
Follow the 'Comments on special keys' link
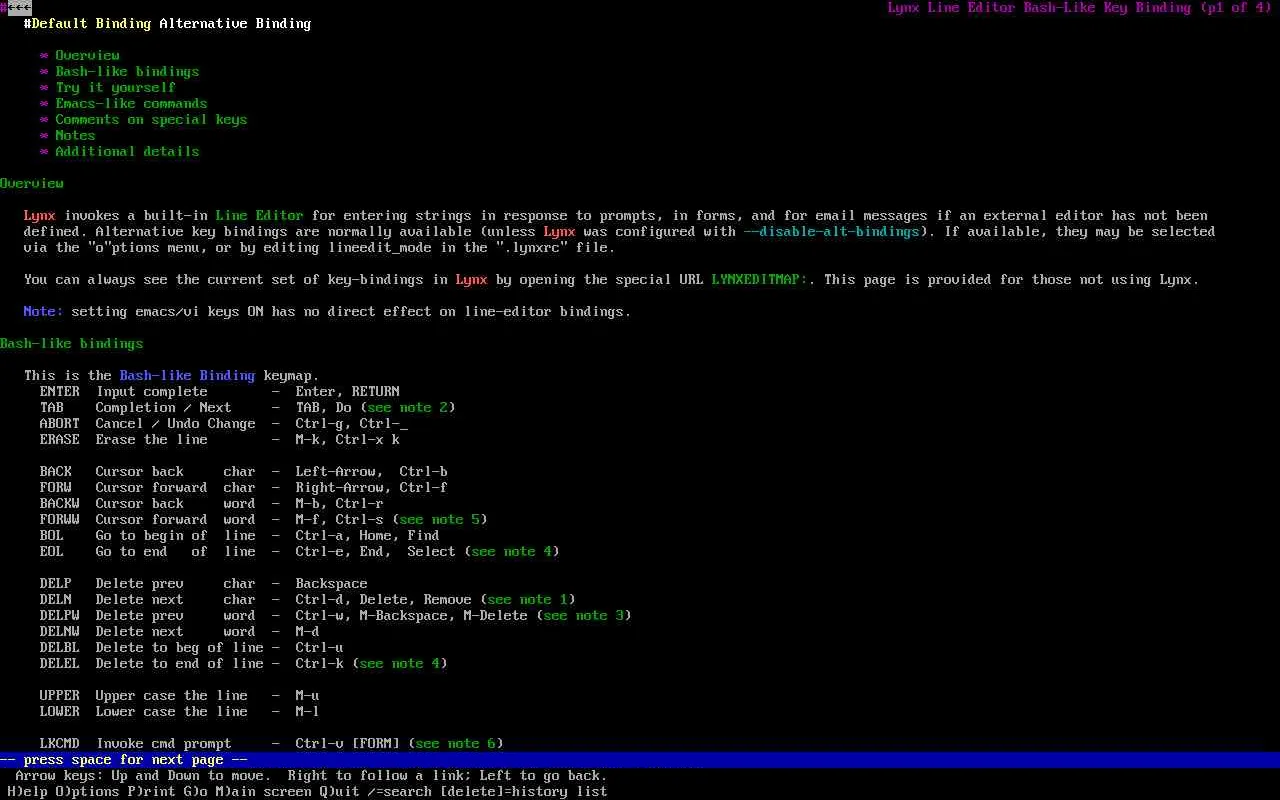pyautogui.click(x=152, y=120)
